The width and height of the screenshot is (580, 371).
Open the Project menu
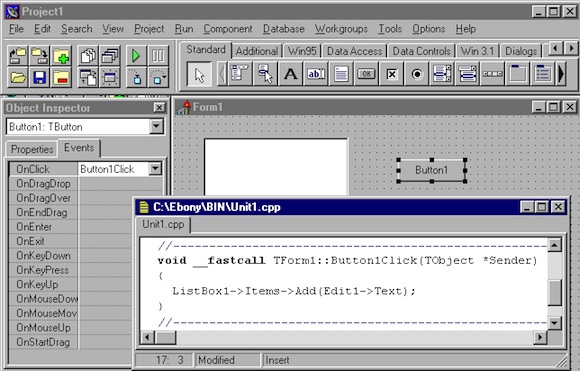coord(149,29)
